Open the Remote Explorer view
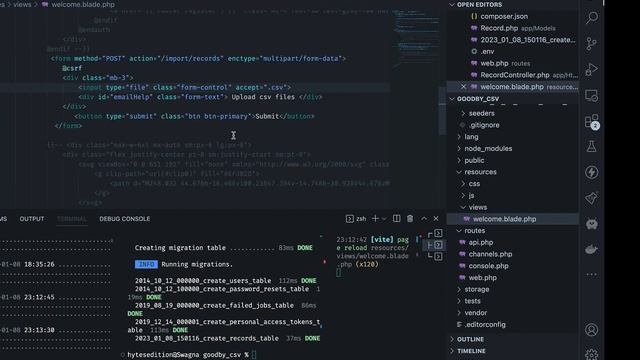The height and width of the screenshot is (360, 640). pos(592,96)
